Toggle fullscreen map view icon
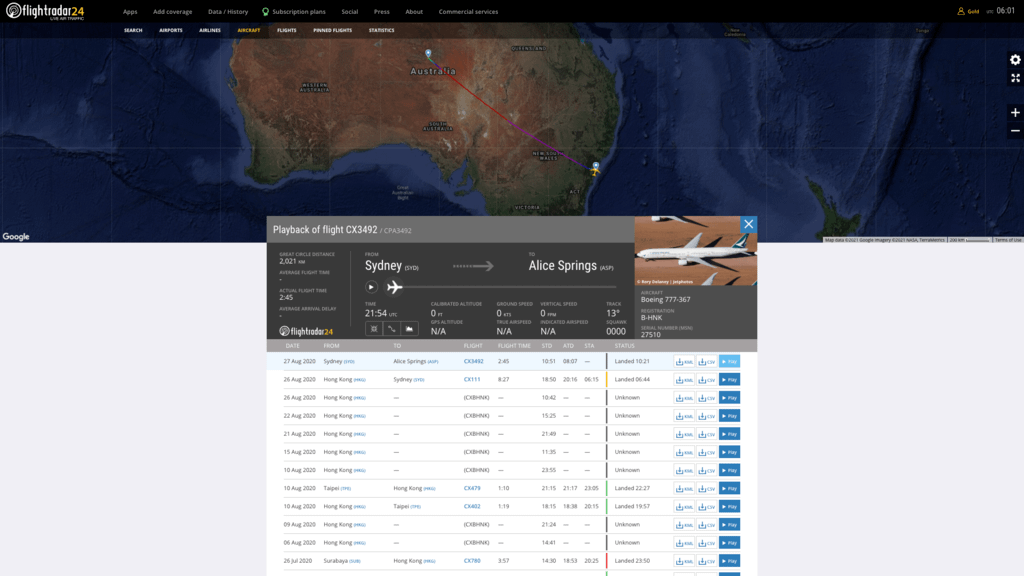Viewport: 1024px width, 576px height. (x=1015, y=78)
